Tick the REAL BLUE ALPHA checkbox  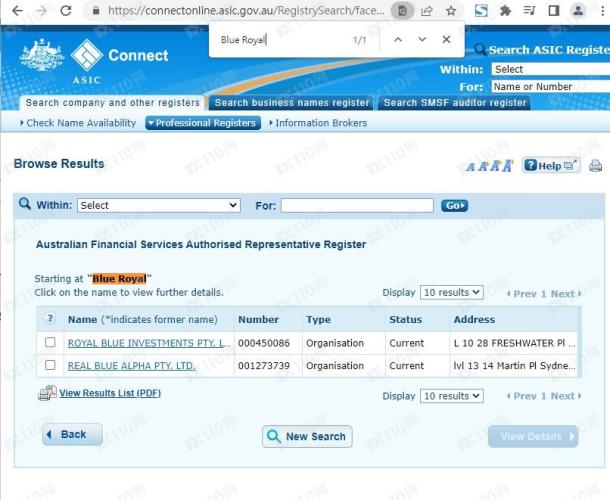[x=50, y=365]
